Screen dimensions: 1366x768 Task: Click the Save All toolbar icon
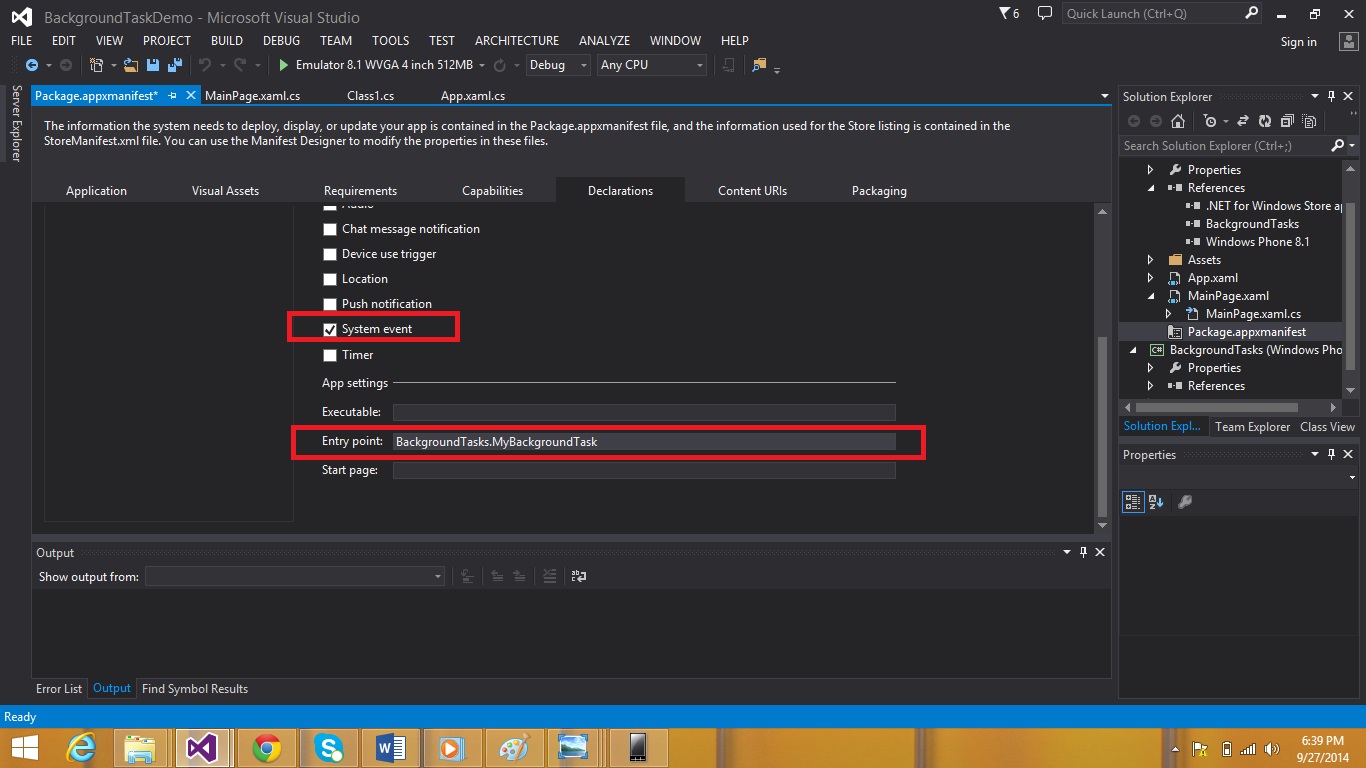pyautogui.click(x=174, y=65)
